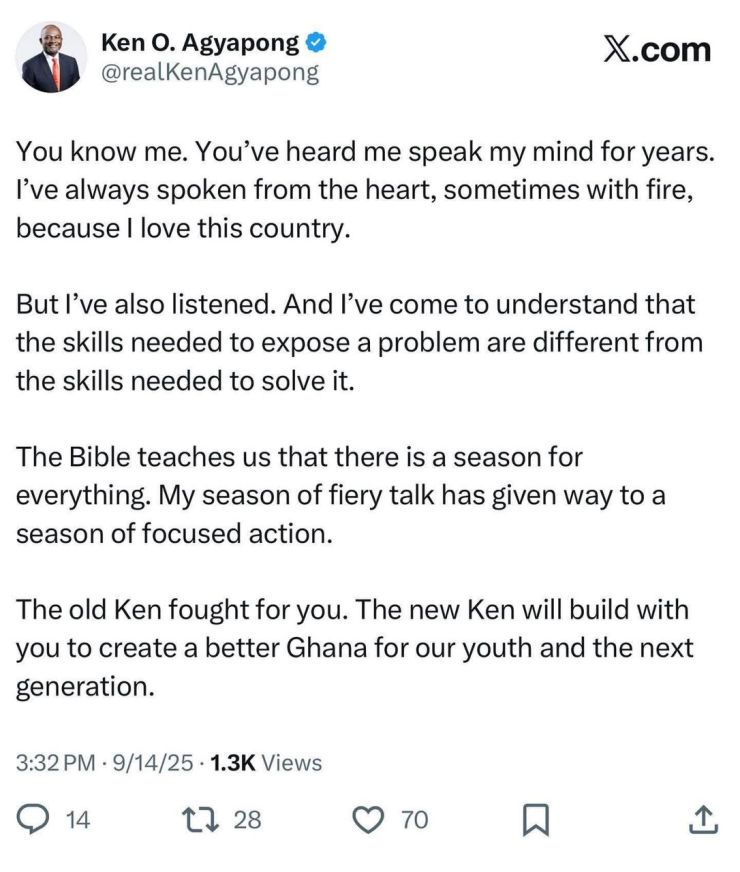Click the paragraph about the Bible and seasons
The image size is (740, 872).
(x=340, y=496)
